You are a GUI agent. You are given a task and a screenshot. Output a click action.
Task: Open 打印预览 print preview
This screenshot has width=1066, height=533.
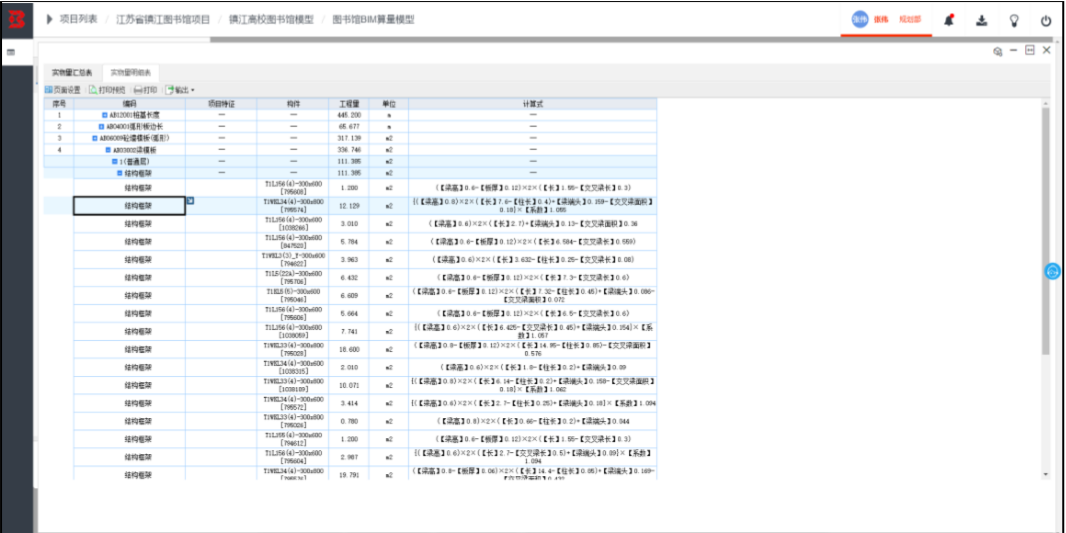[107, 90]
